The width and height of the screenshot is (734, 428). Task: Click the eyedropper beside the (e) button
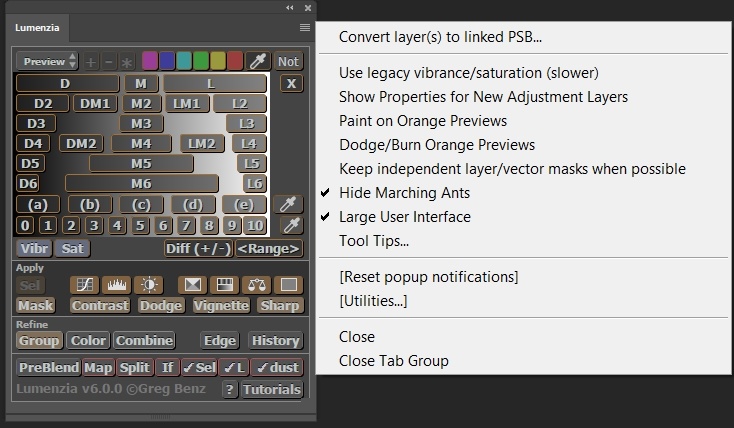tap(287, 205)
